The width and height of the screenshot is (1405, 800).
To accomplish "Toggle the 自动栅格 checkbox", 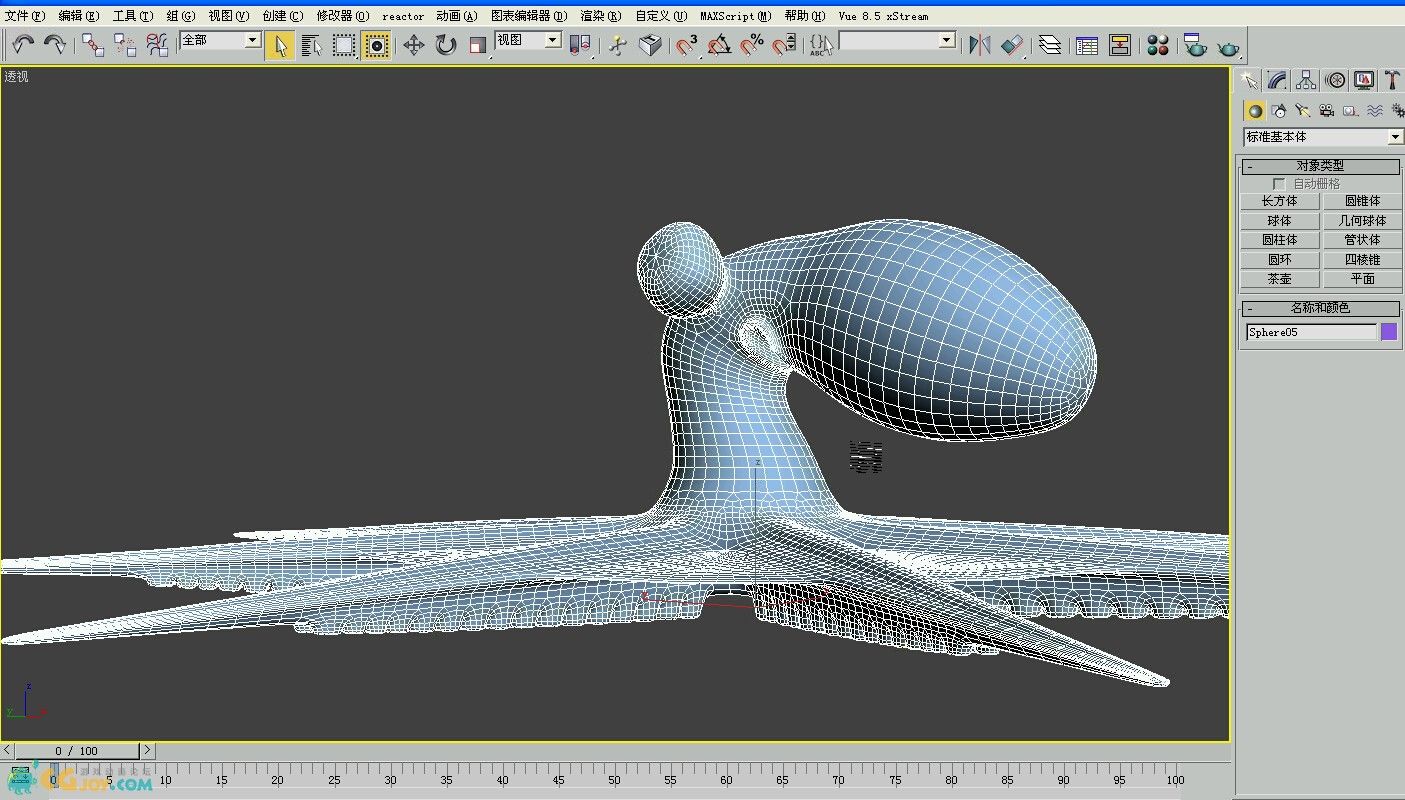I will point(1279,184).
